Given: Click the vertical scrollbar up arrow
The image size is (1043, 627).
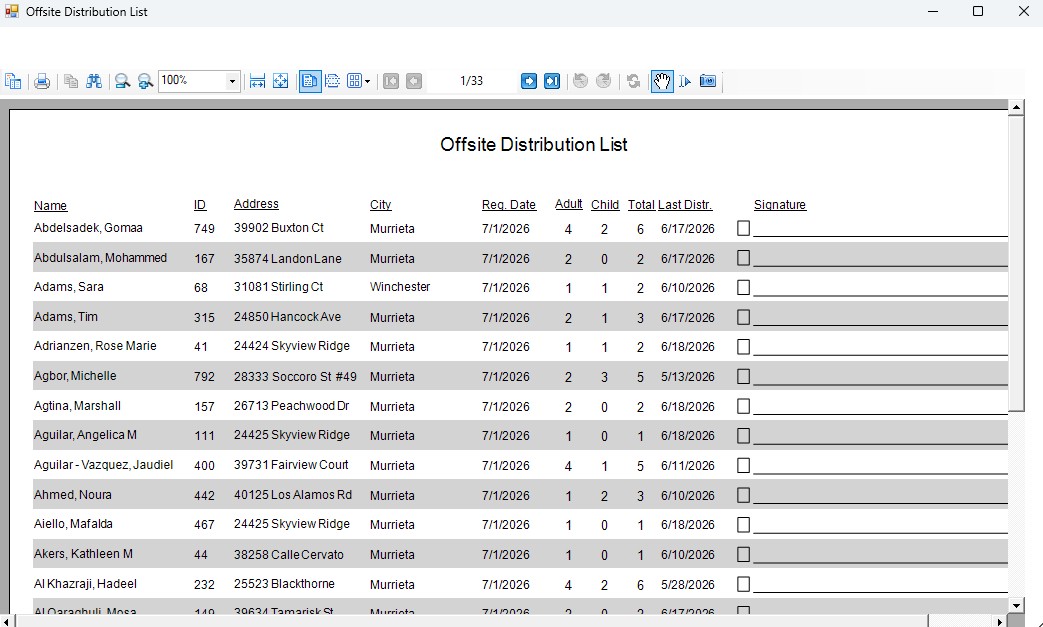Looking at the screenshot, I should pos(1016,106).
